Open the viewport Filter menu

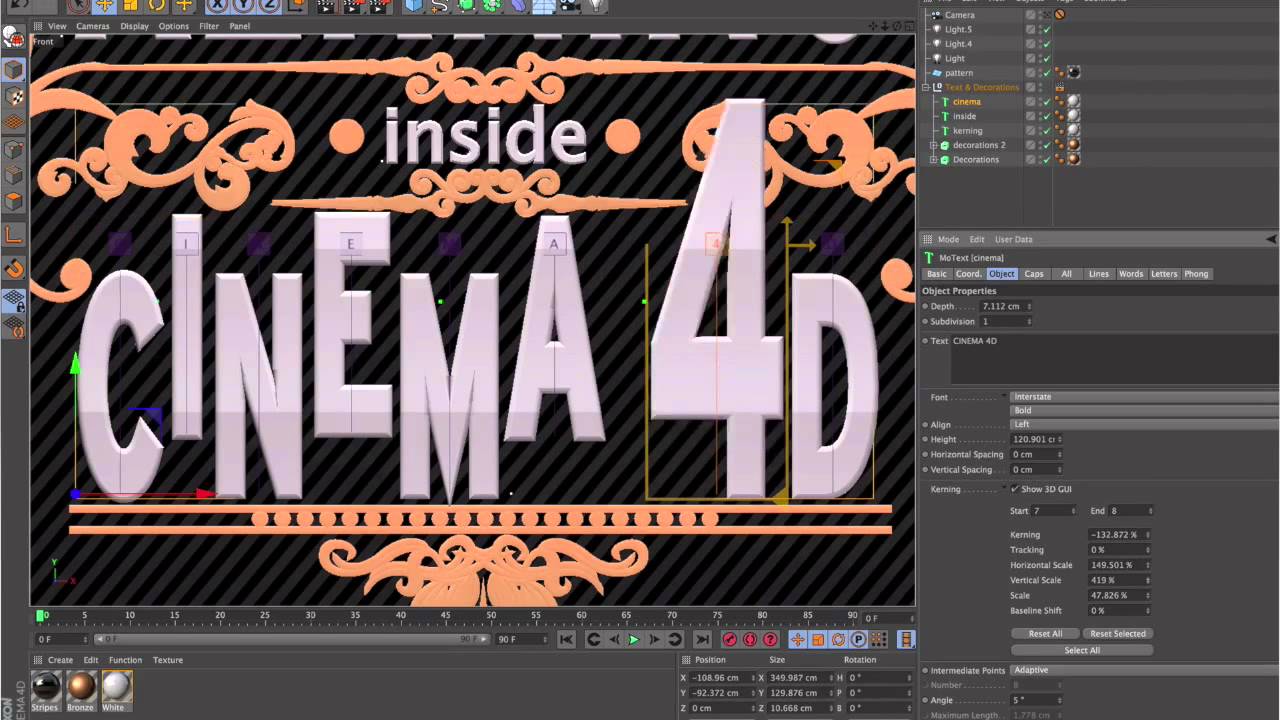point(209,26)
